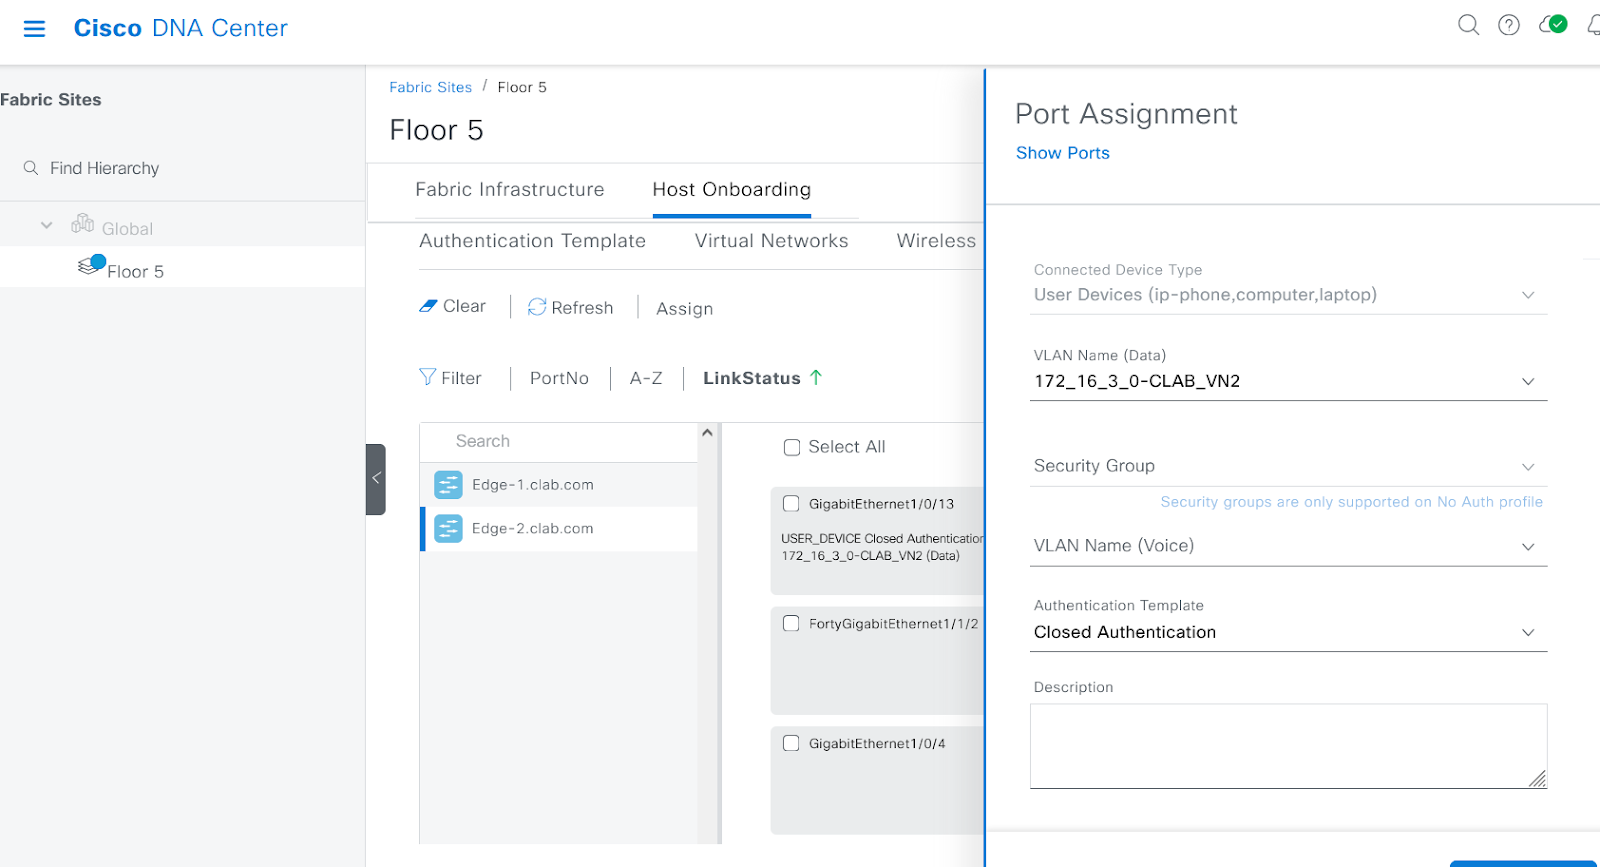Open the Security Group dropdown
Viewport: 1600px width, 867px height.
click(x=1288, y=466)
